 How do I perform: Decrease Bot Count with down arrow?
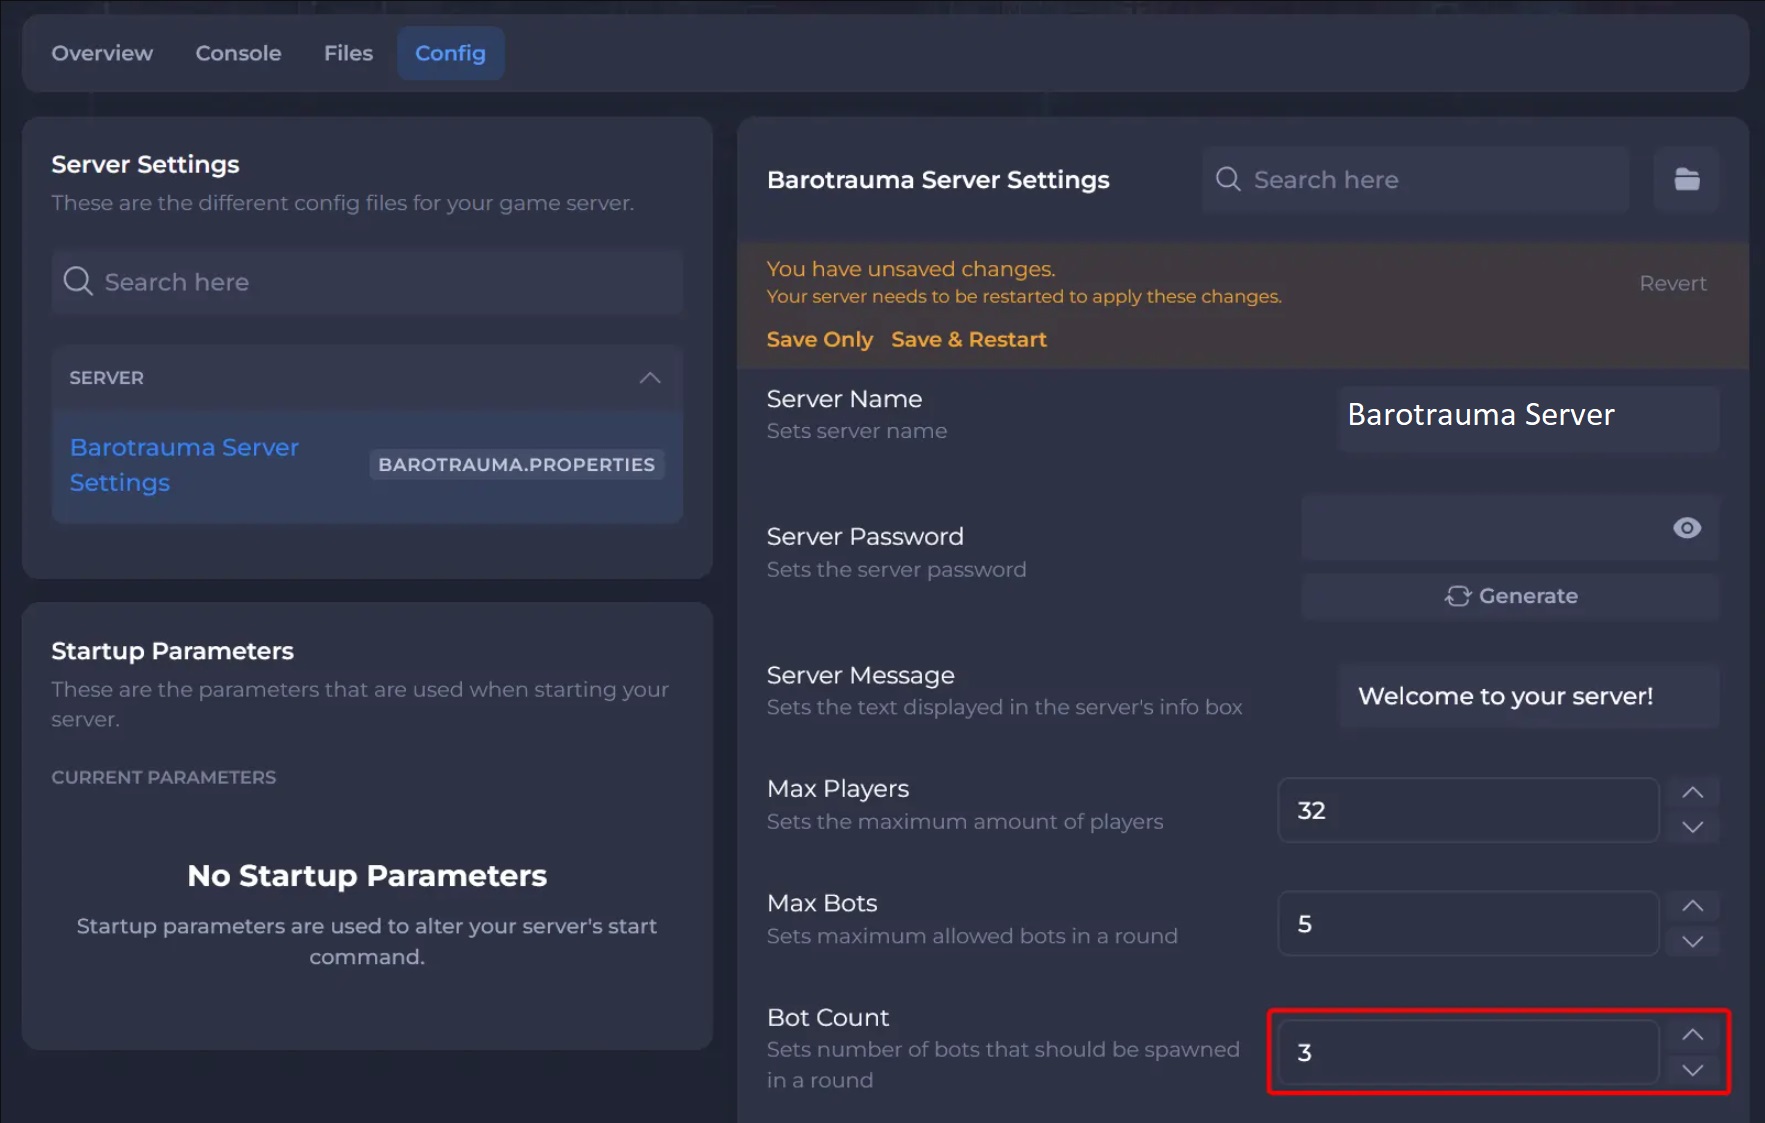(x=1692, y=1070)
